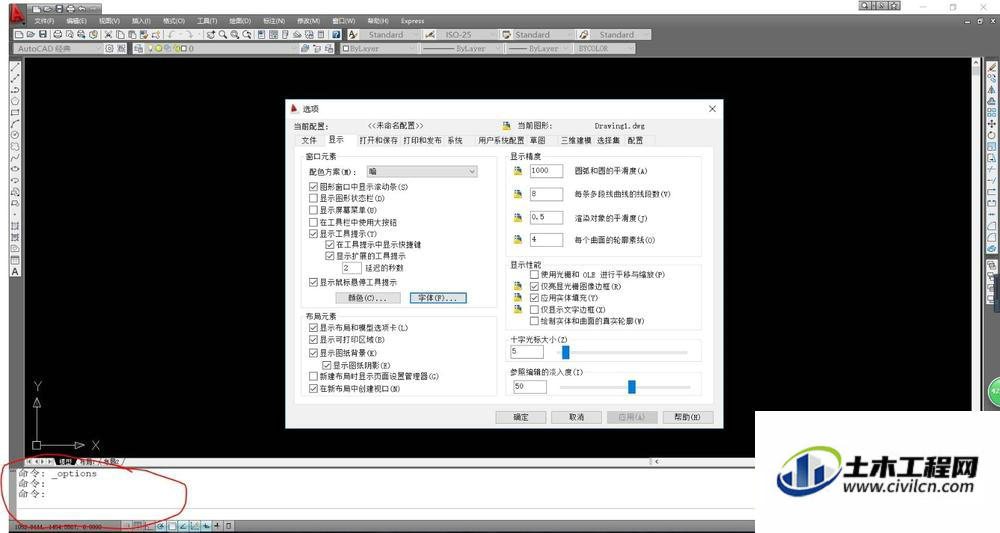Screen dimensions: 1000x533
Task: Enable 显示图形状态栏 checkbox
Action: (313, 198)
